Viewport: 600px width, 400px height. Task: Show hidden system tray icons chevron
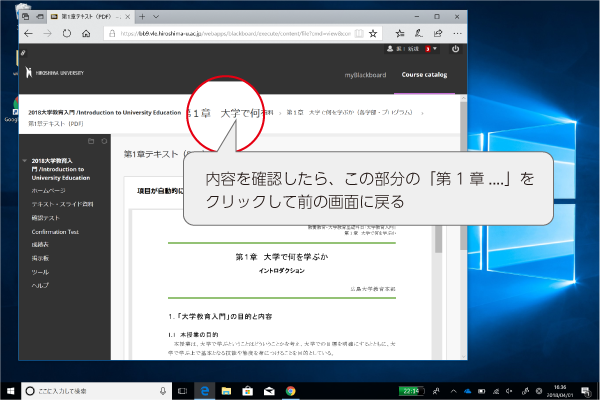(453, 391)
